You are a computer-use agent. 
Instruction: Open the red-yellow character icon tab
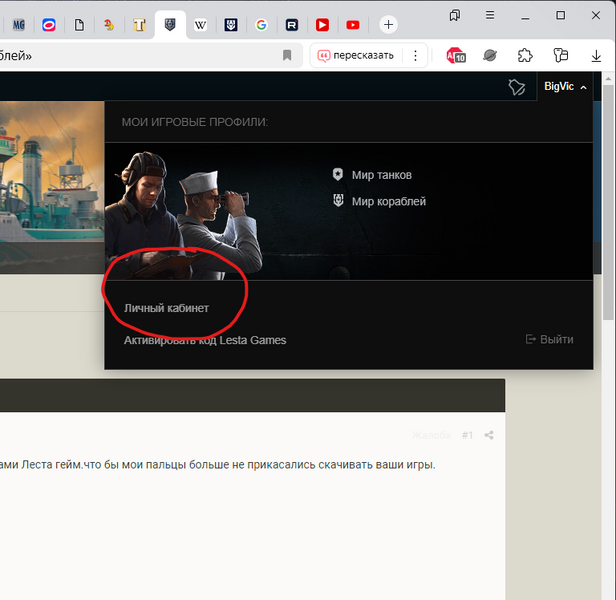click(109, 25)
